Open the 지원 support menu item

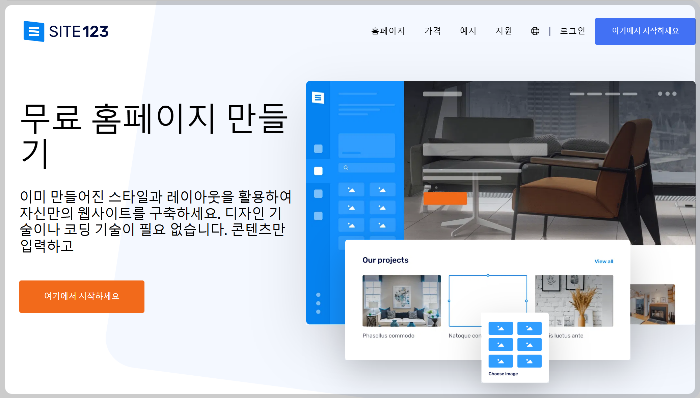[504, 31]
